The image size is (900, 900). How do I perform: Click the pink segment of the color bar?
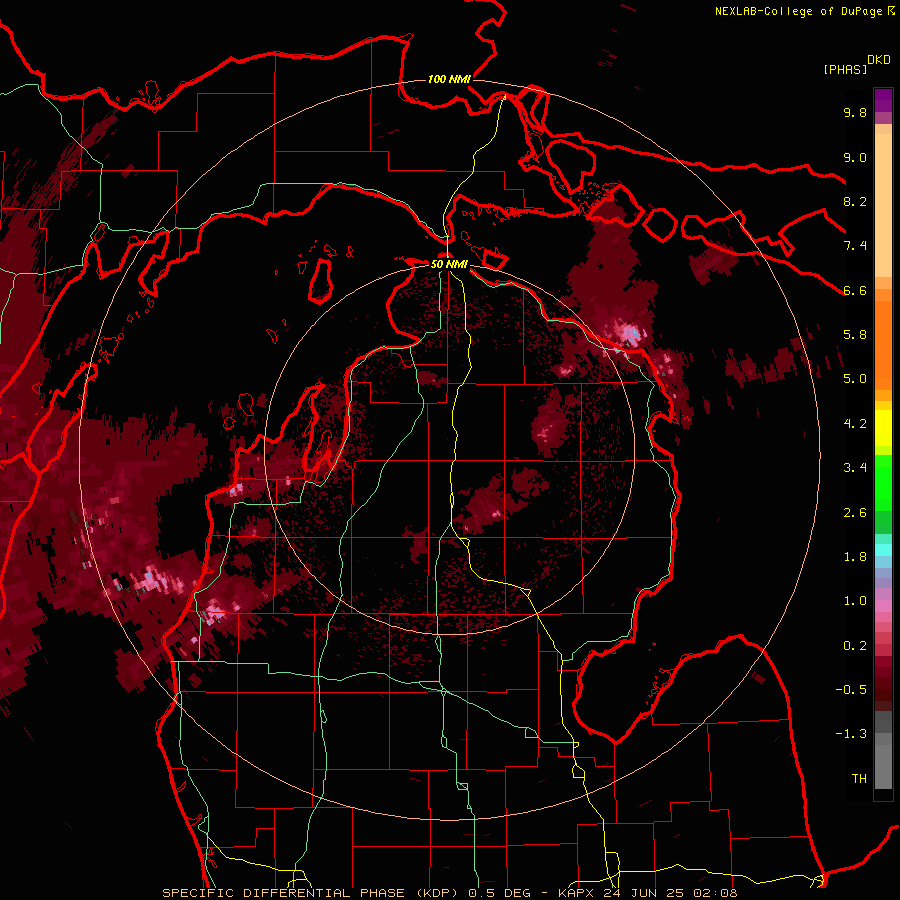pos(883,606)
